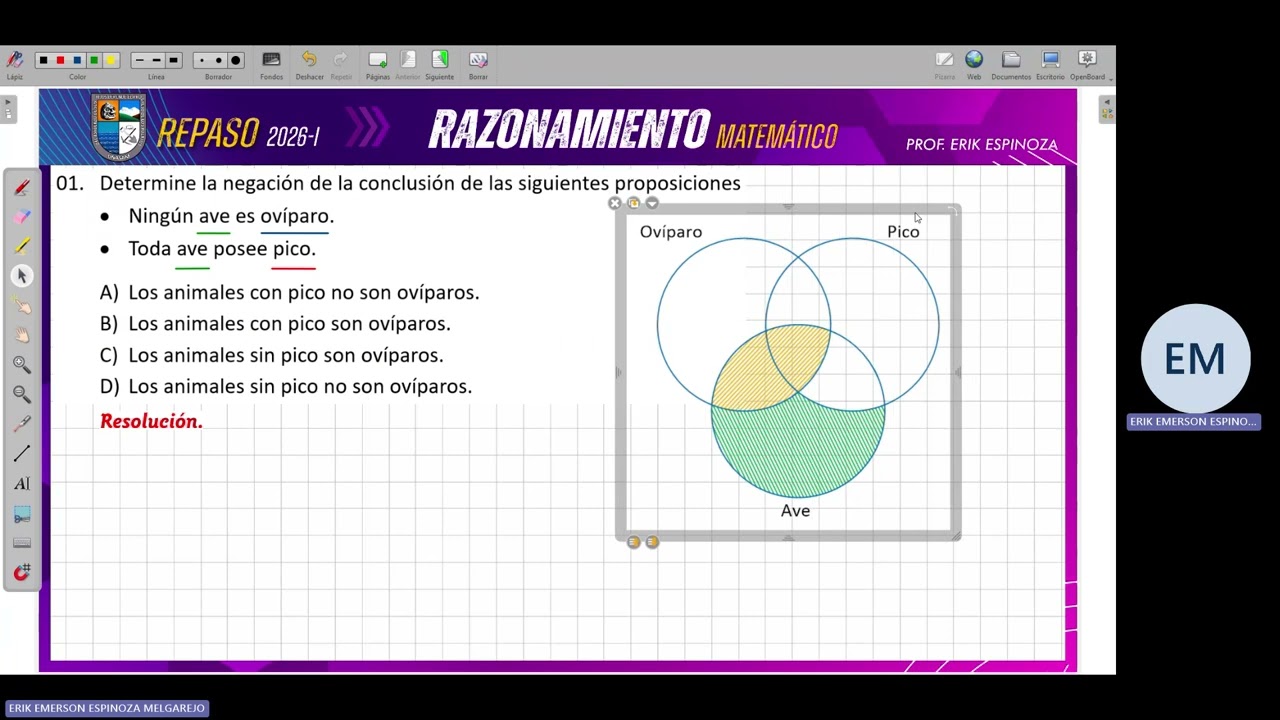Choose the thin line width

coord(139,60)
